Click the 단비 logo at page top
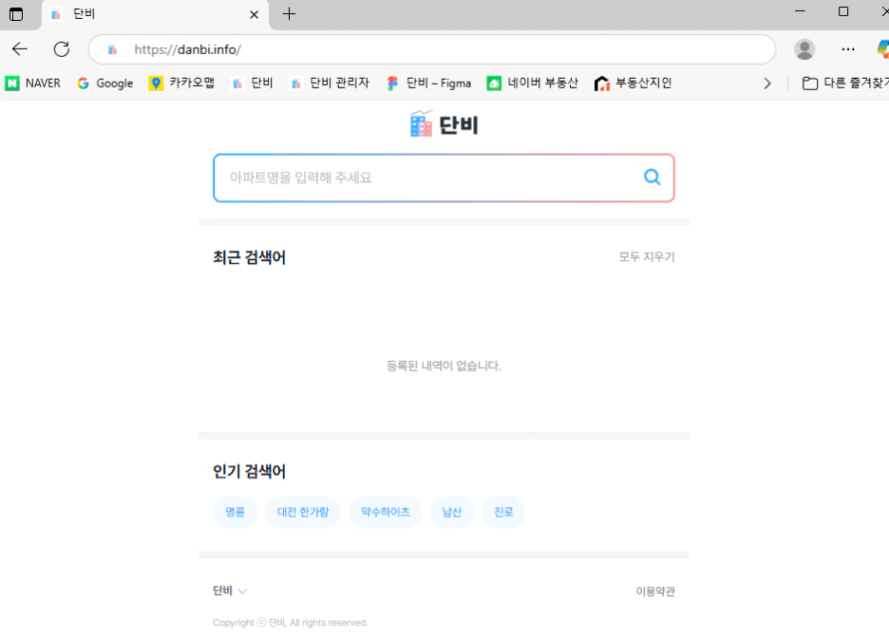Image resolution: width=889 pixels, height=640 pixels. pyautogui.click(x=444, y=124)
